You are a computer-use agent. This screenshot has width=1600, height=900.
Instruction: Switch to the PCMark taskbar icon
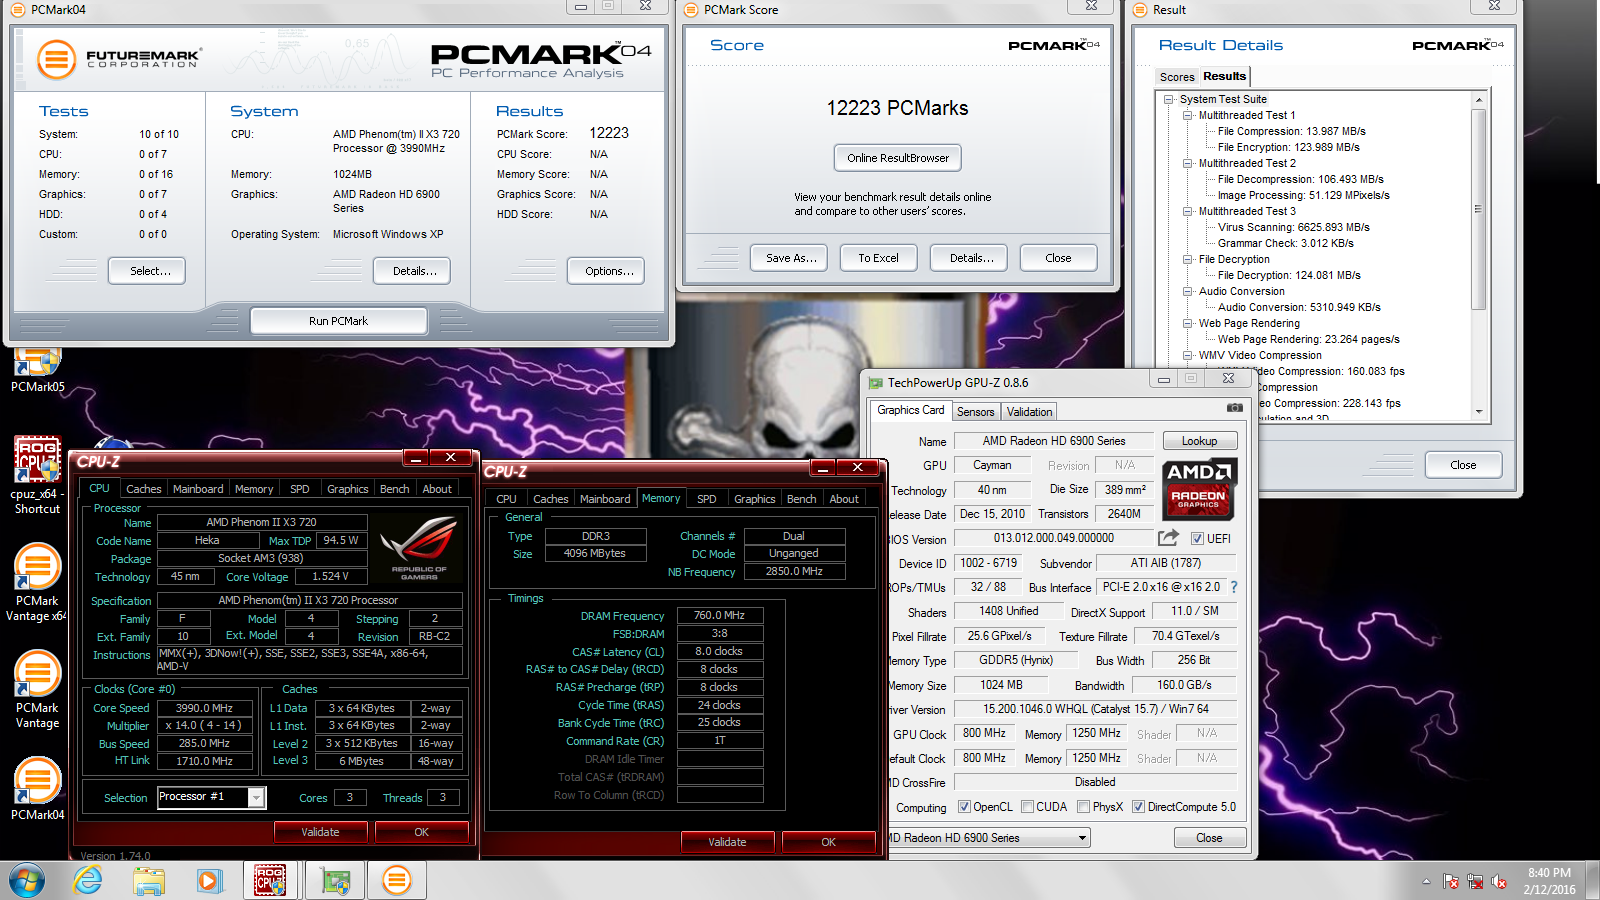pos(397,880)
